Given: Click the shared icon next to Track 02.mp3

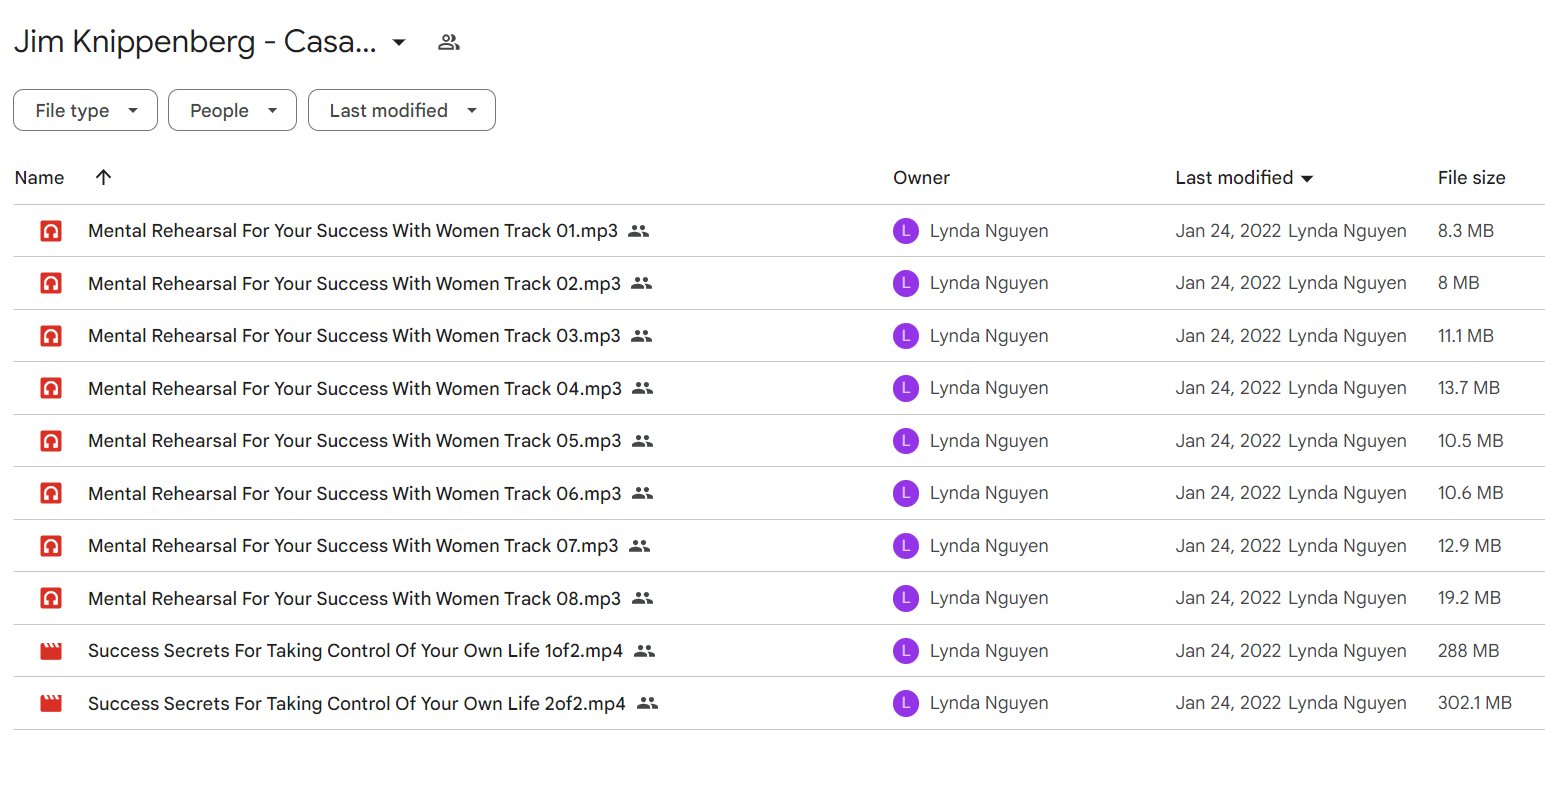Looking at the screenshot, I should (642, 283).
